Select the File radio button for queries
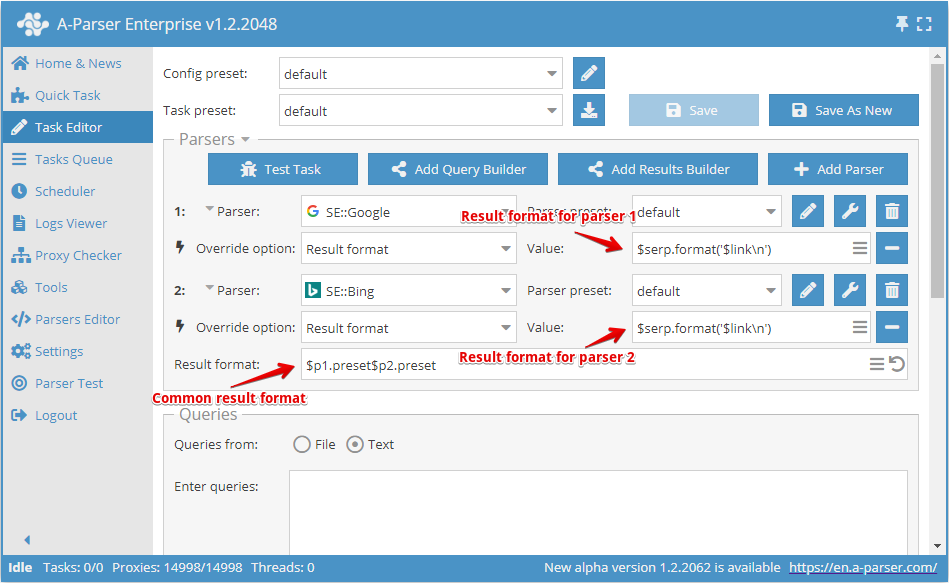 point(302,445)
